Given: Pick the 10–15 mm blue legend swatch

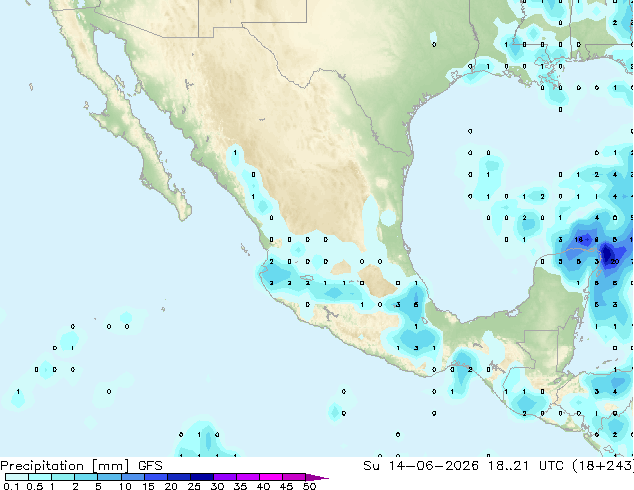Looking at the screenshot, I should tap(132, 477).
